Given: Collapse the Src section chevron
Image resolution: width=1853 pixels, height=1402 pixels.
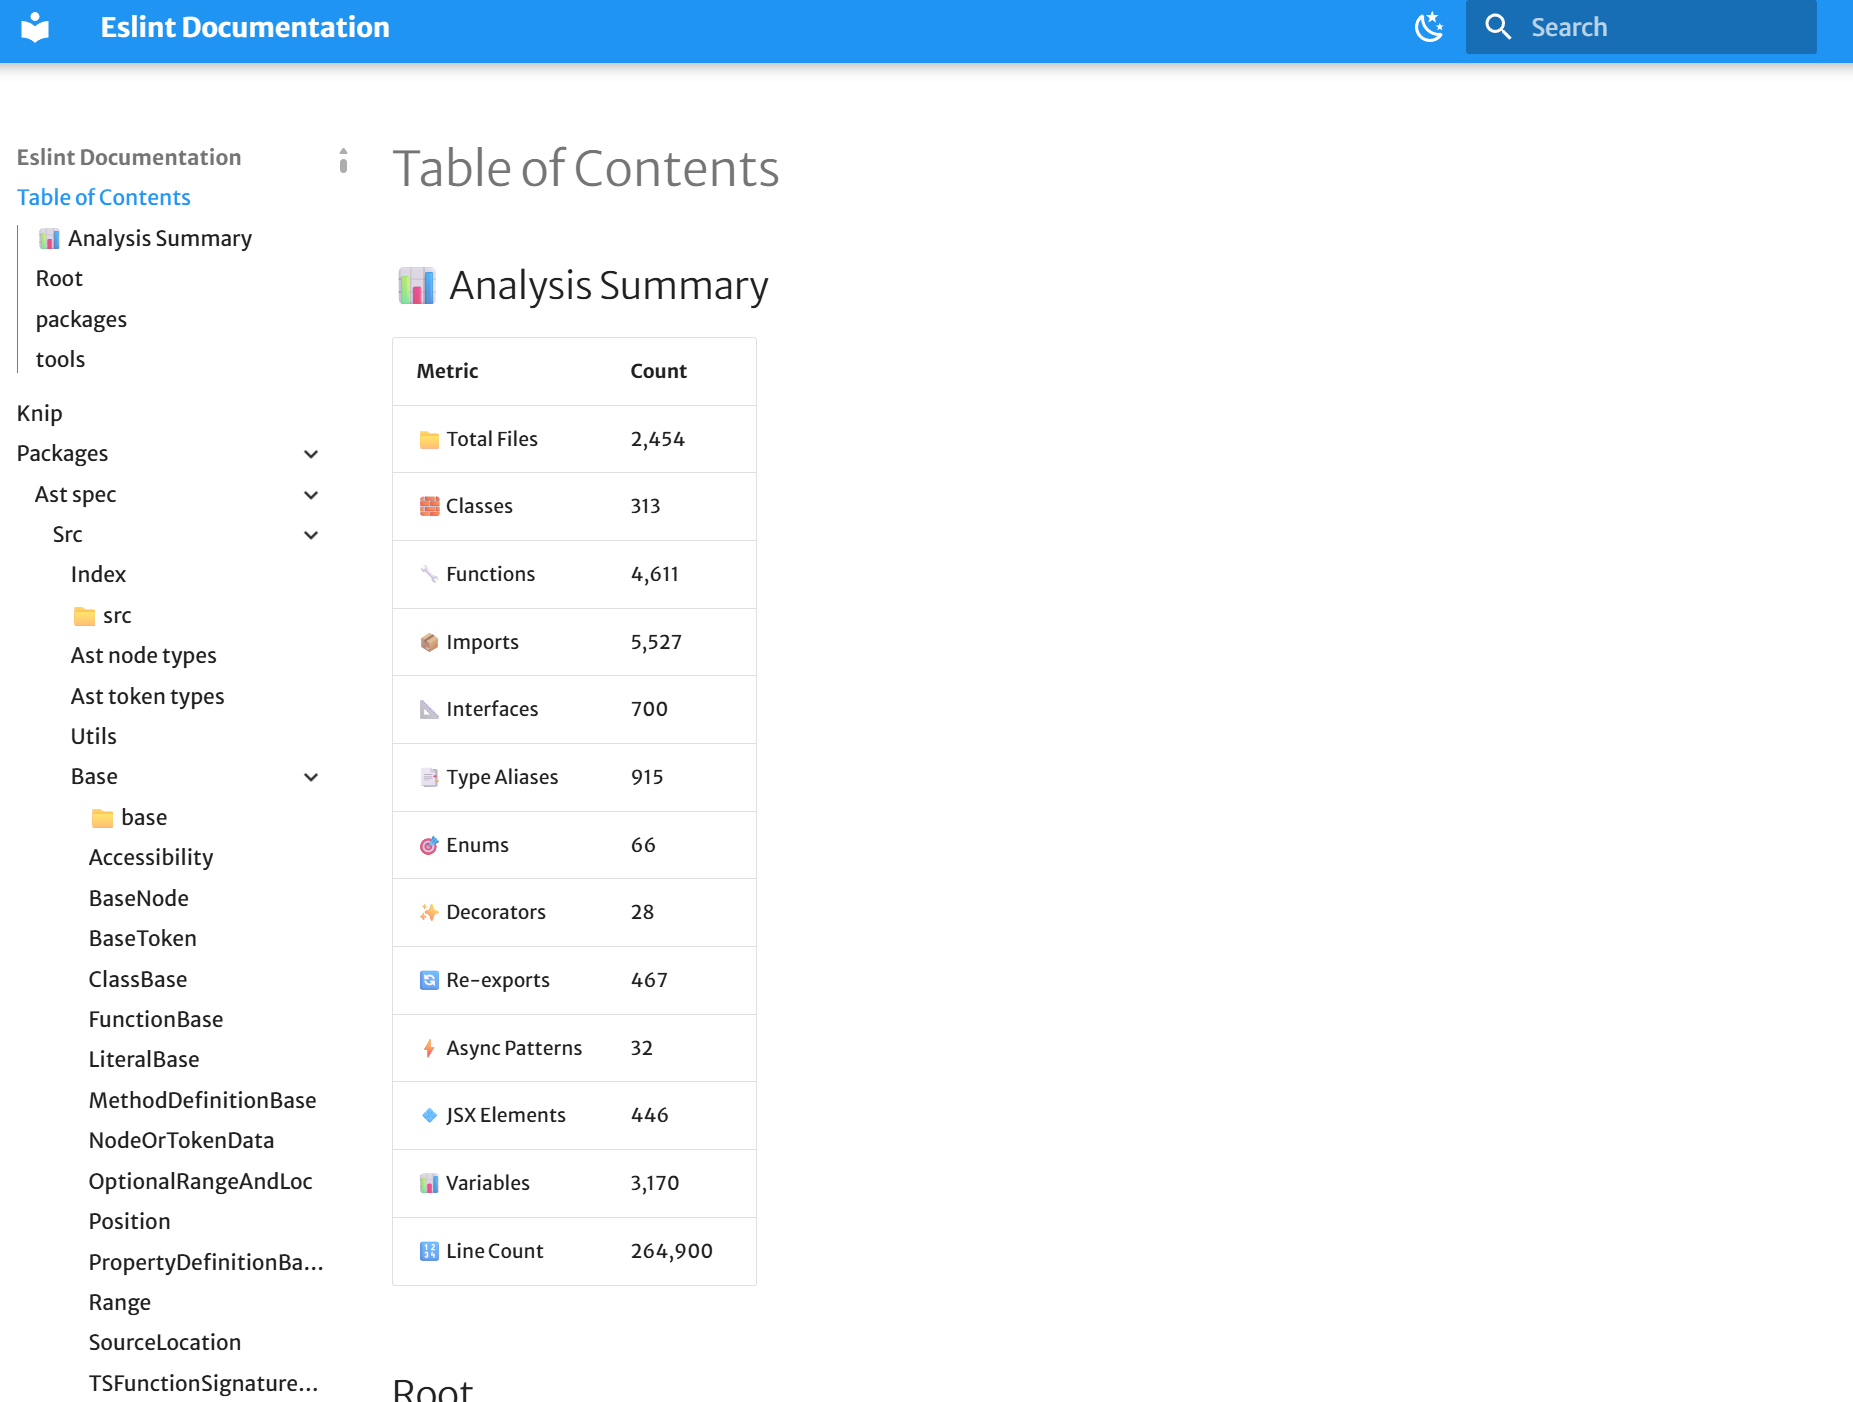Looking at the screenshot, I should coord(311,536).
